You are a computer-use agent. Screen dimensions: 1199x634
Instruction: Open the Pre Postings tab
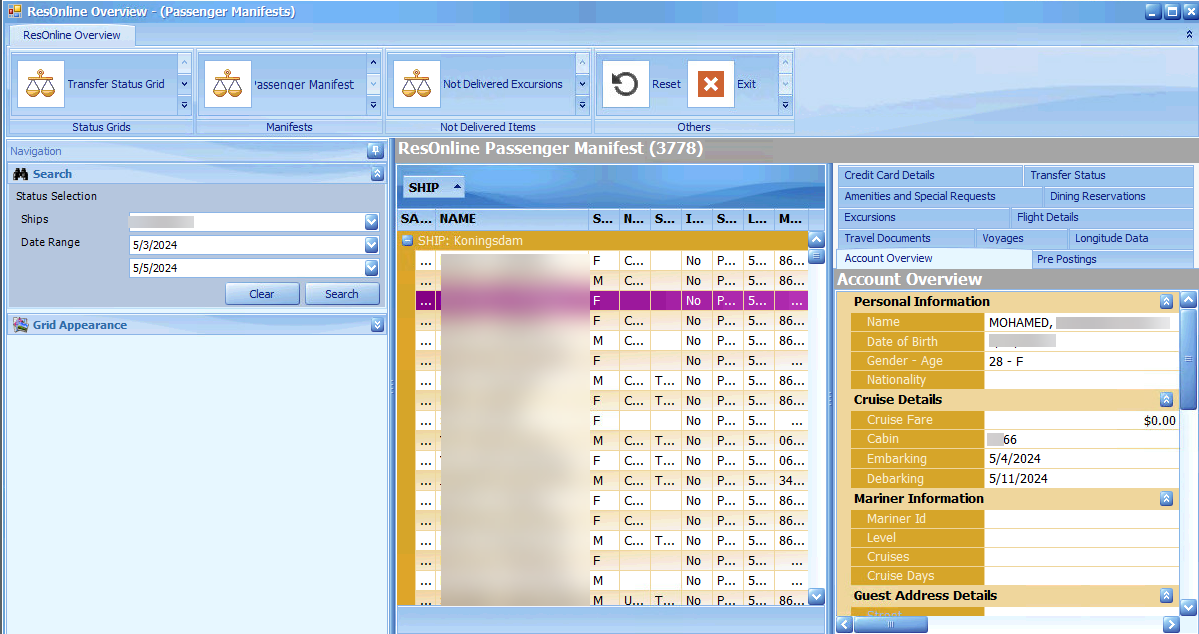1113,259
